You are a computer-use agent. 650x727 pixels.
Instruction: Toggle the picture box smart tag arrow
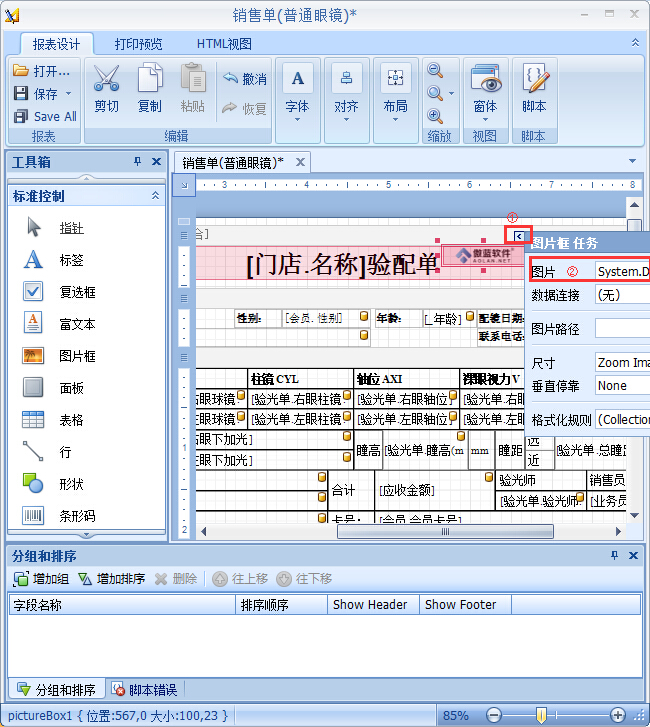point(518,235)
